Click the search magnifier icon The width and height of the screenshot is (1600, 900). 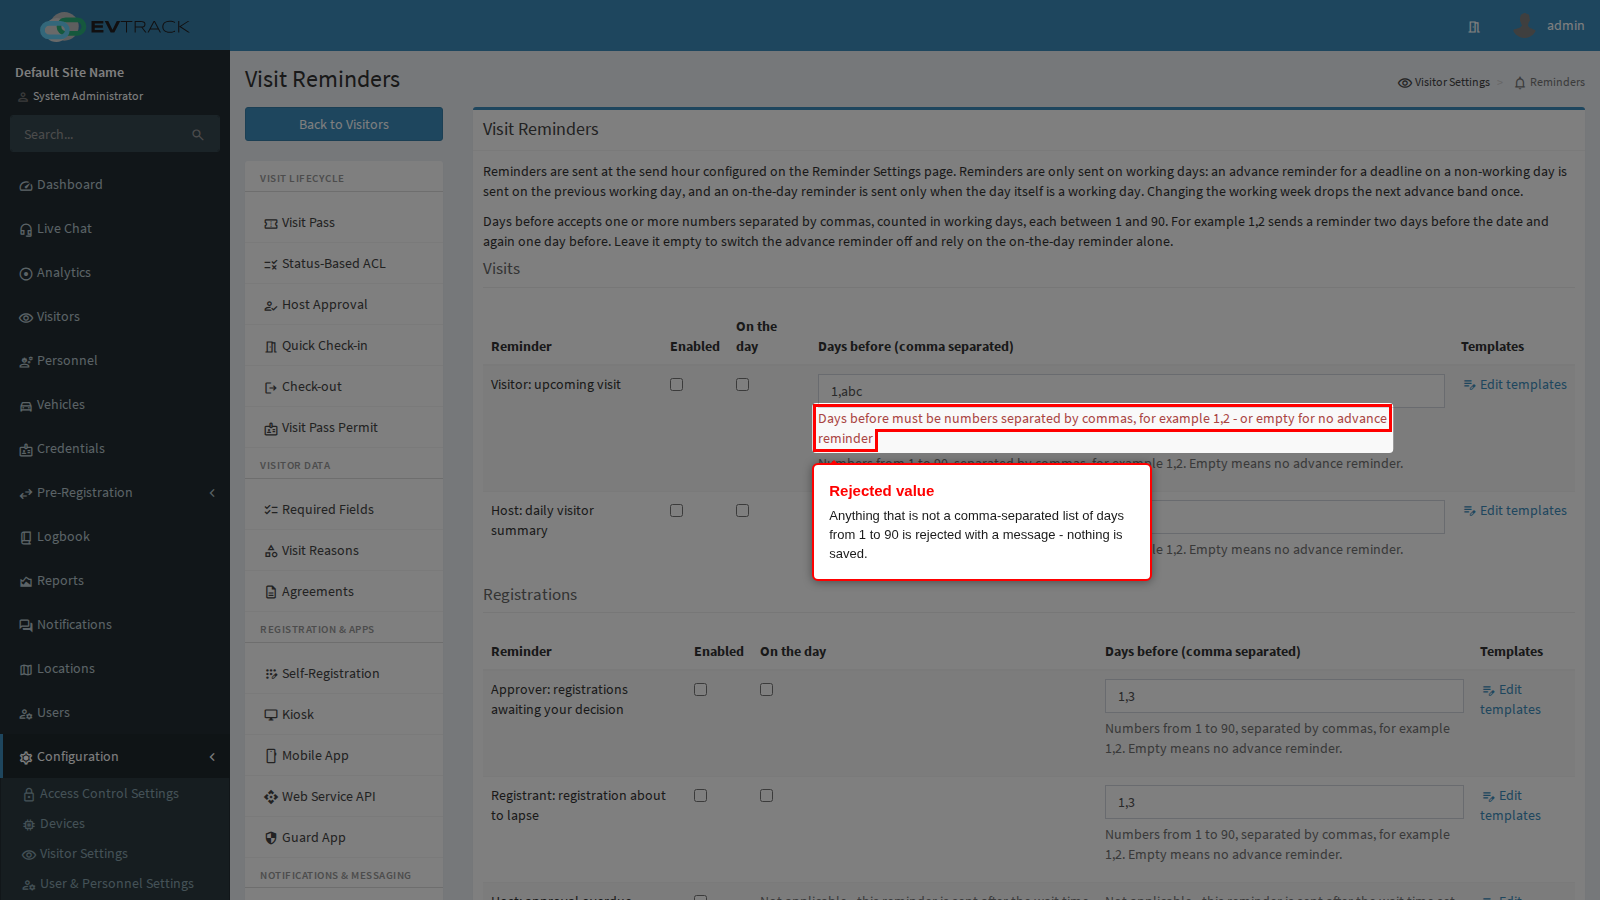(x=198, y=135)
